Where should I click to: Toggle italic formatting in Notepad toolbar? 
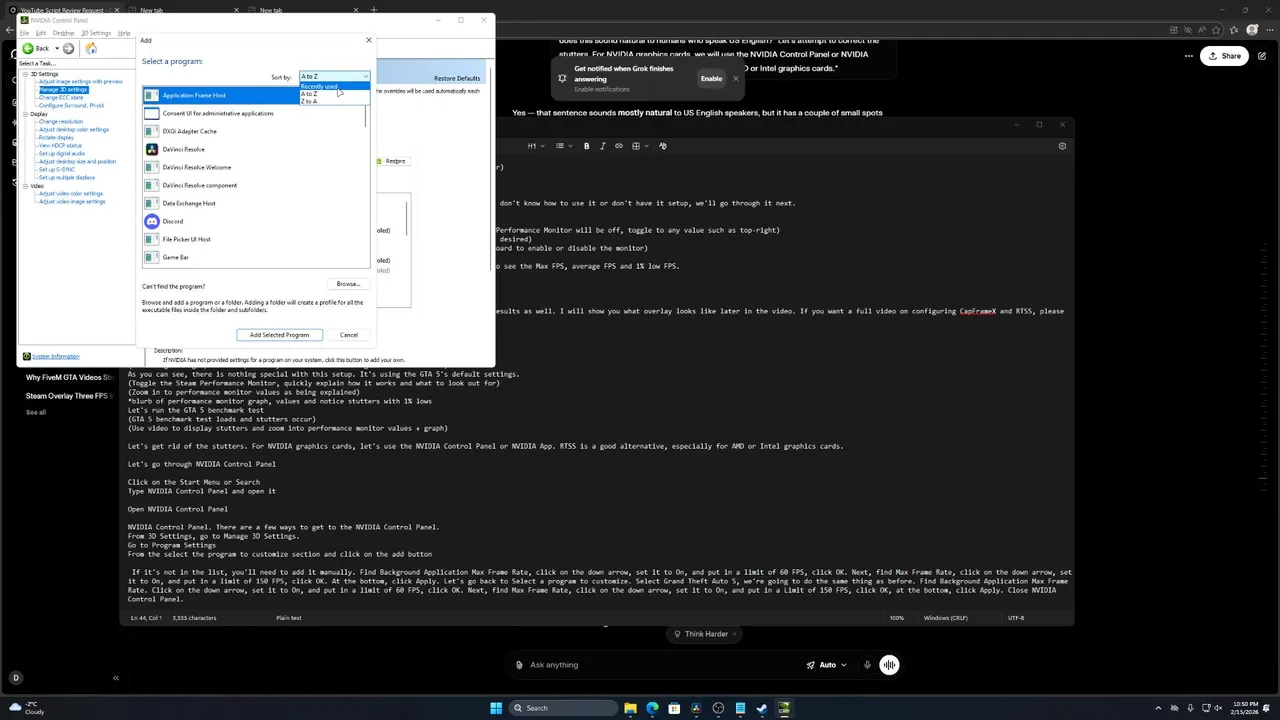coord(603,146)
